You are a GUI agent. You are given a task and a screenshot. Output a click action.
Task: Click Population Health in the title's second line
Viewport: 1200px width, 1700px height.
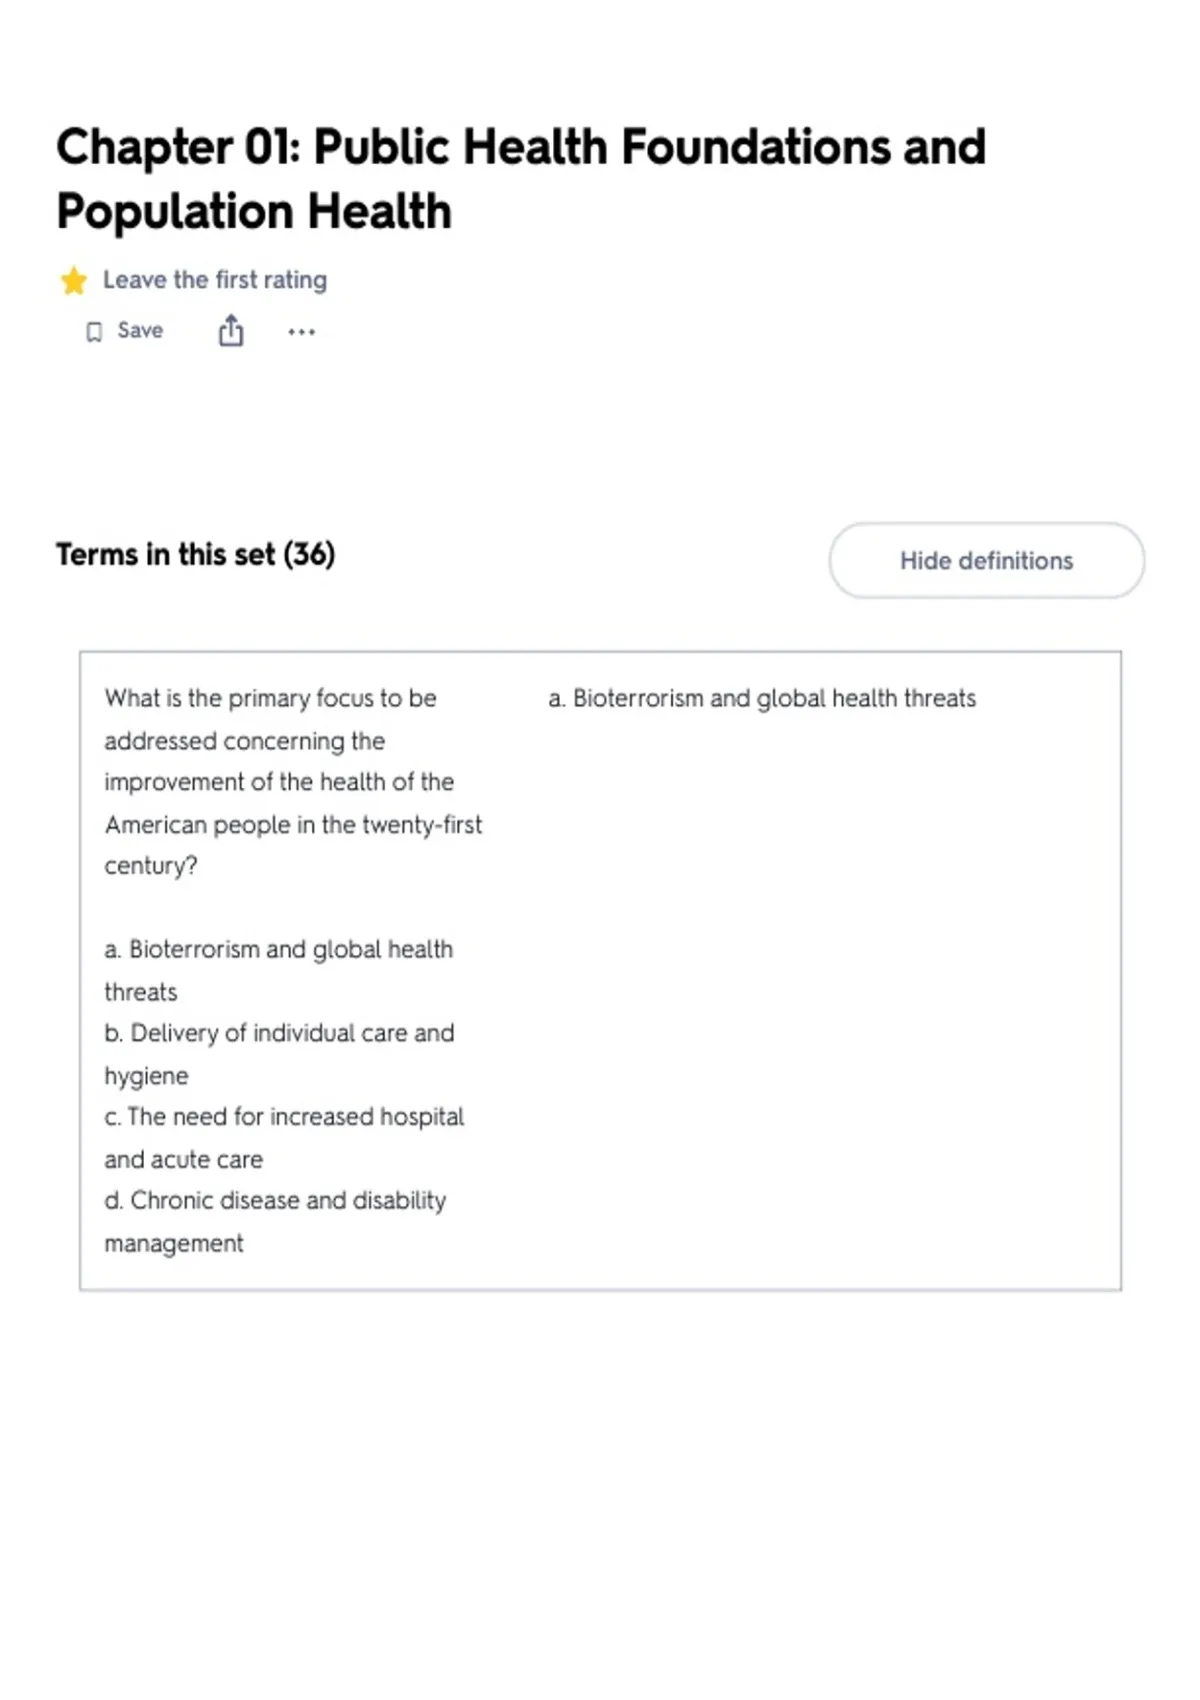[254, 212]
